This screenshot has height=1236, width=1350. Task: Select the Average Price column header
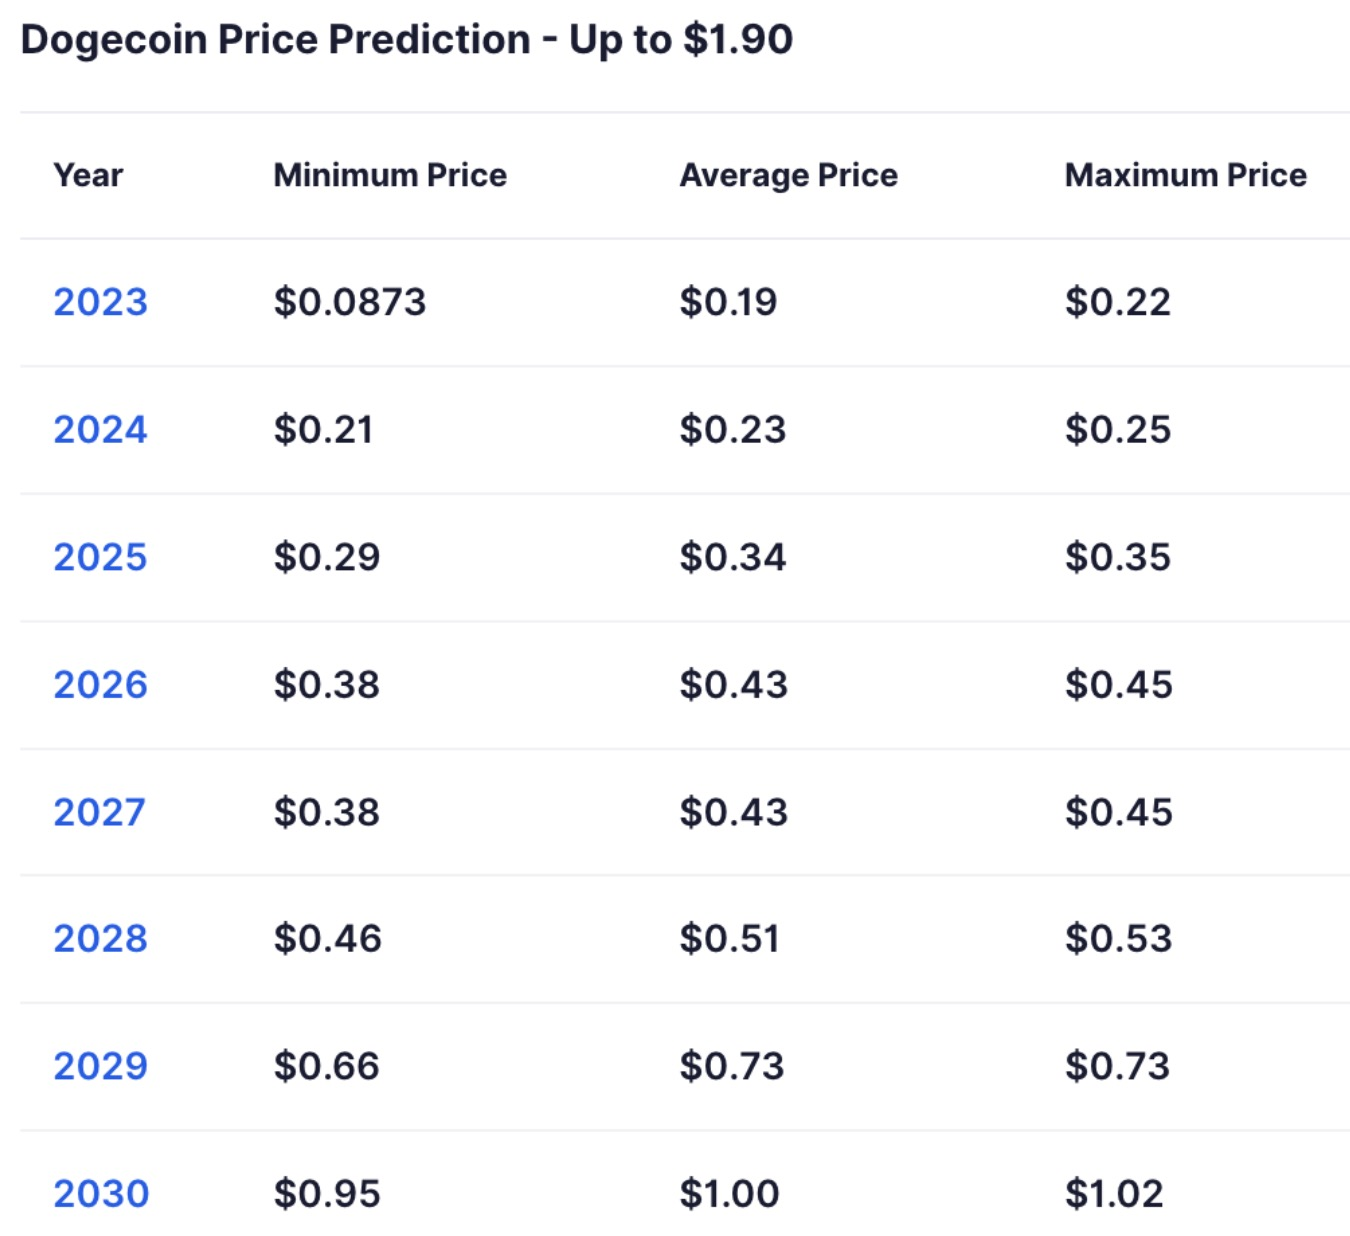pyautogui.click(x=788, y=175)
